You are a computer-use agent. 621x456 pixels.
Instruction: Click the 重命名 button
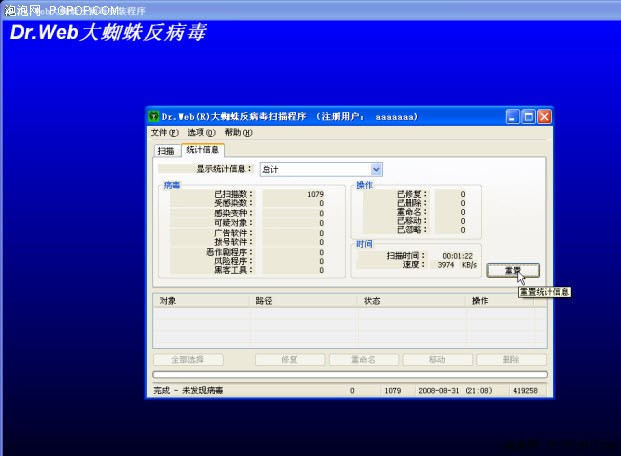(364, 360)
